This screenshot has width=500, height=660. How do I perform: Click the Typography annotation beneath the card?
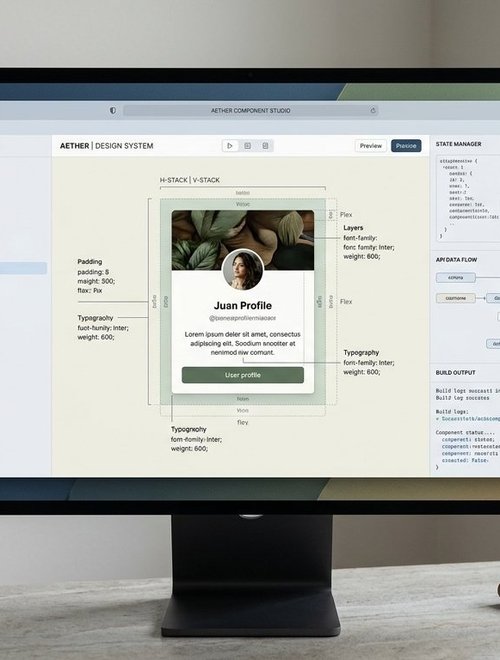coord(189,429)
